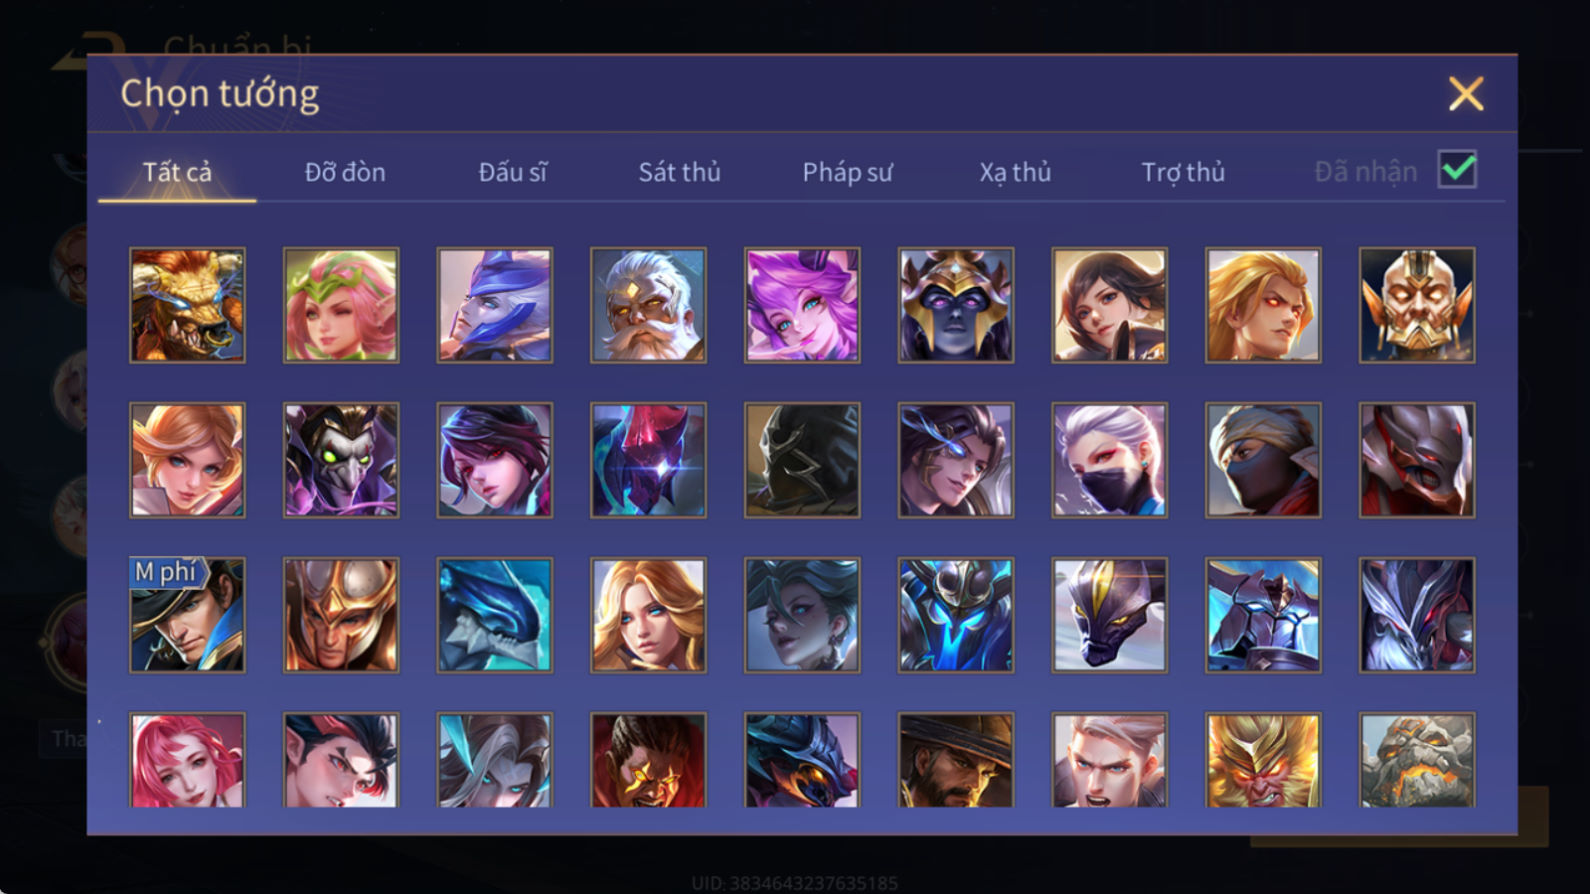Select the rock golem hero portrait
1590x894 pixels.
pos(1417,760)
